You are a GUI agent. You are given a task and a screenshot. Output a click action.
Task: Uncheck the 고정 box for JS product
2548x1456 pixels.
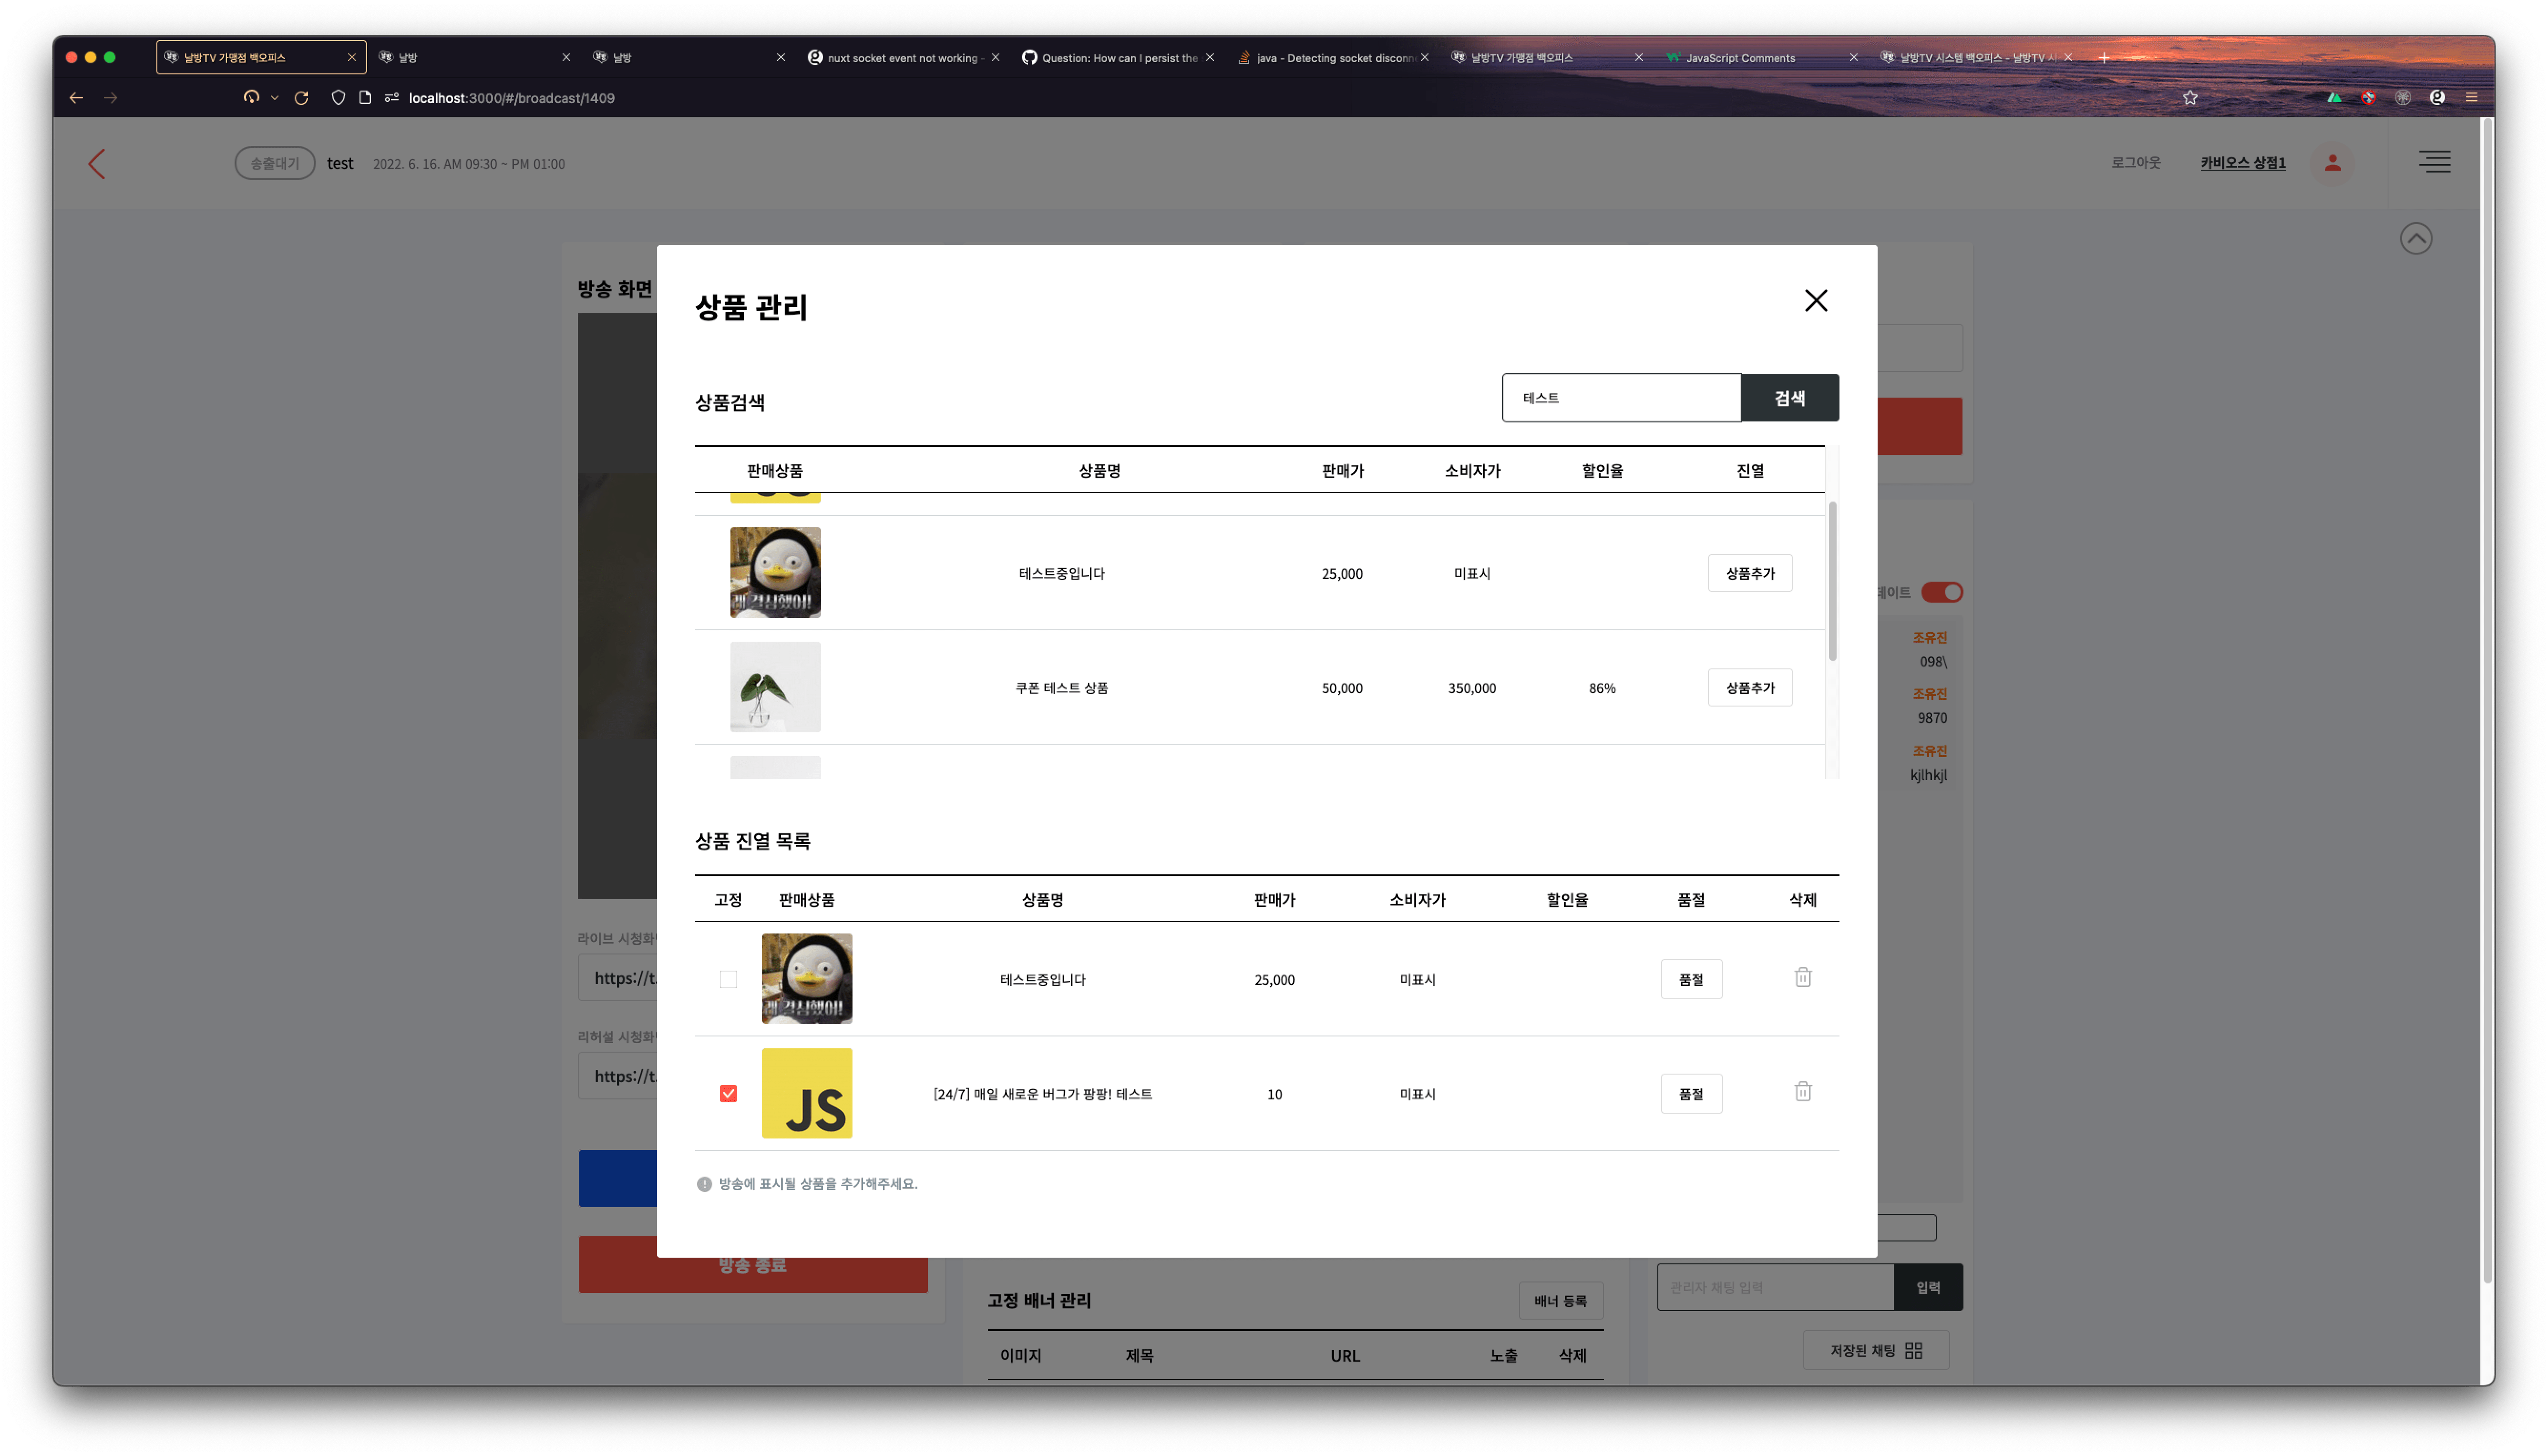(x=728, y=1093)
